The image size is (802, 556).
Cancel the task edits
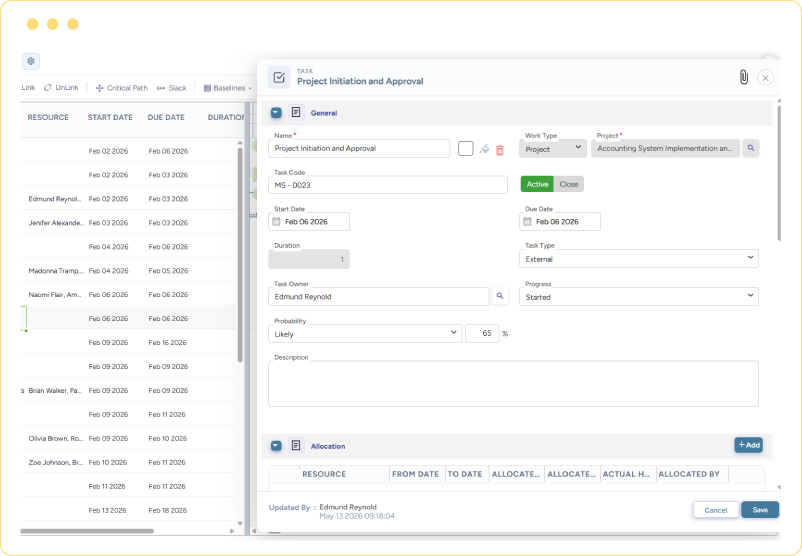(x=716, y=510)
